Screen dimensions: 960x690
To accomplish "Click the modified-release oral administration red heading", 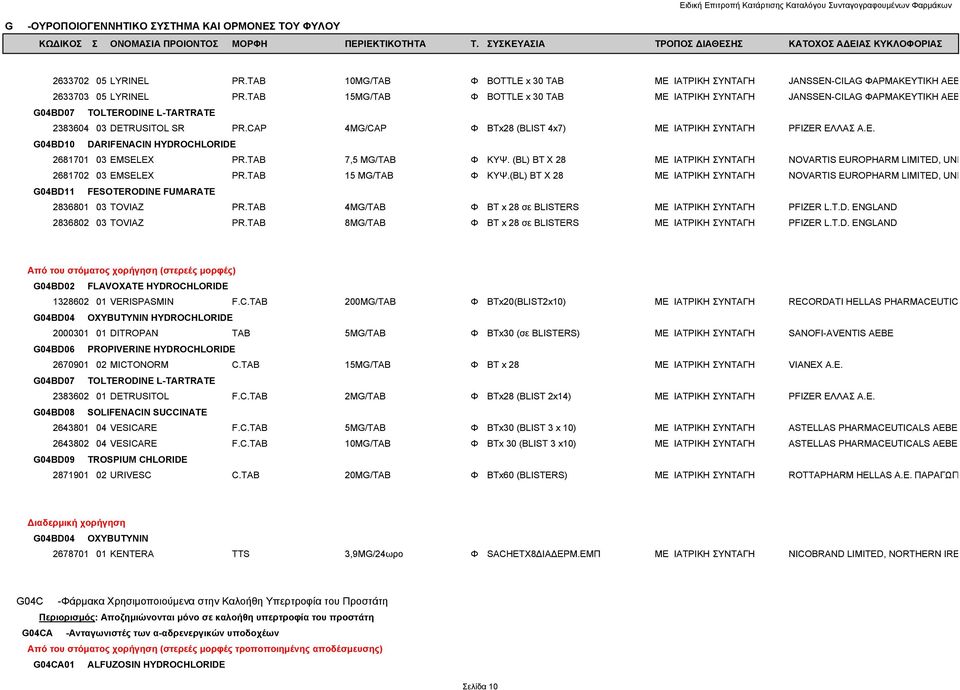I will pos(205,649).
